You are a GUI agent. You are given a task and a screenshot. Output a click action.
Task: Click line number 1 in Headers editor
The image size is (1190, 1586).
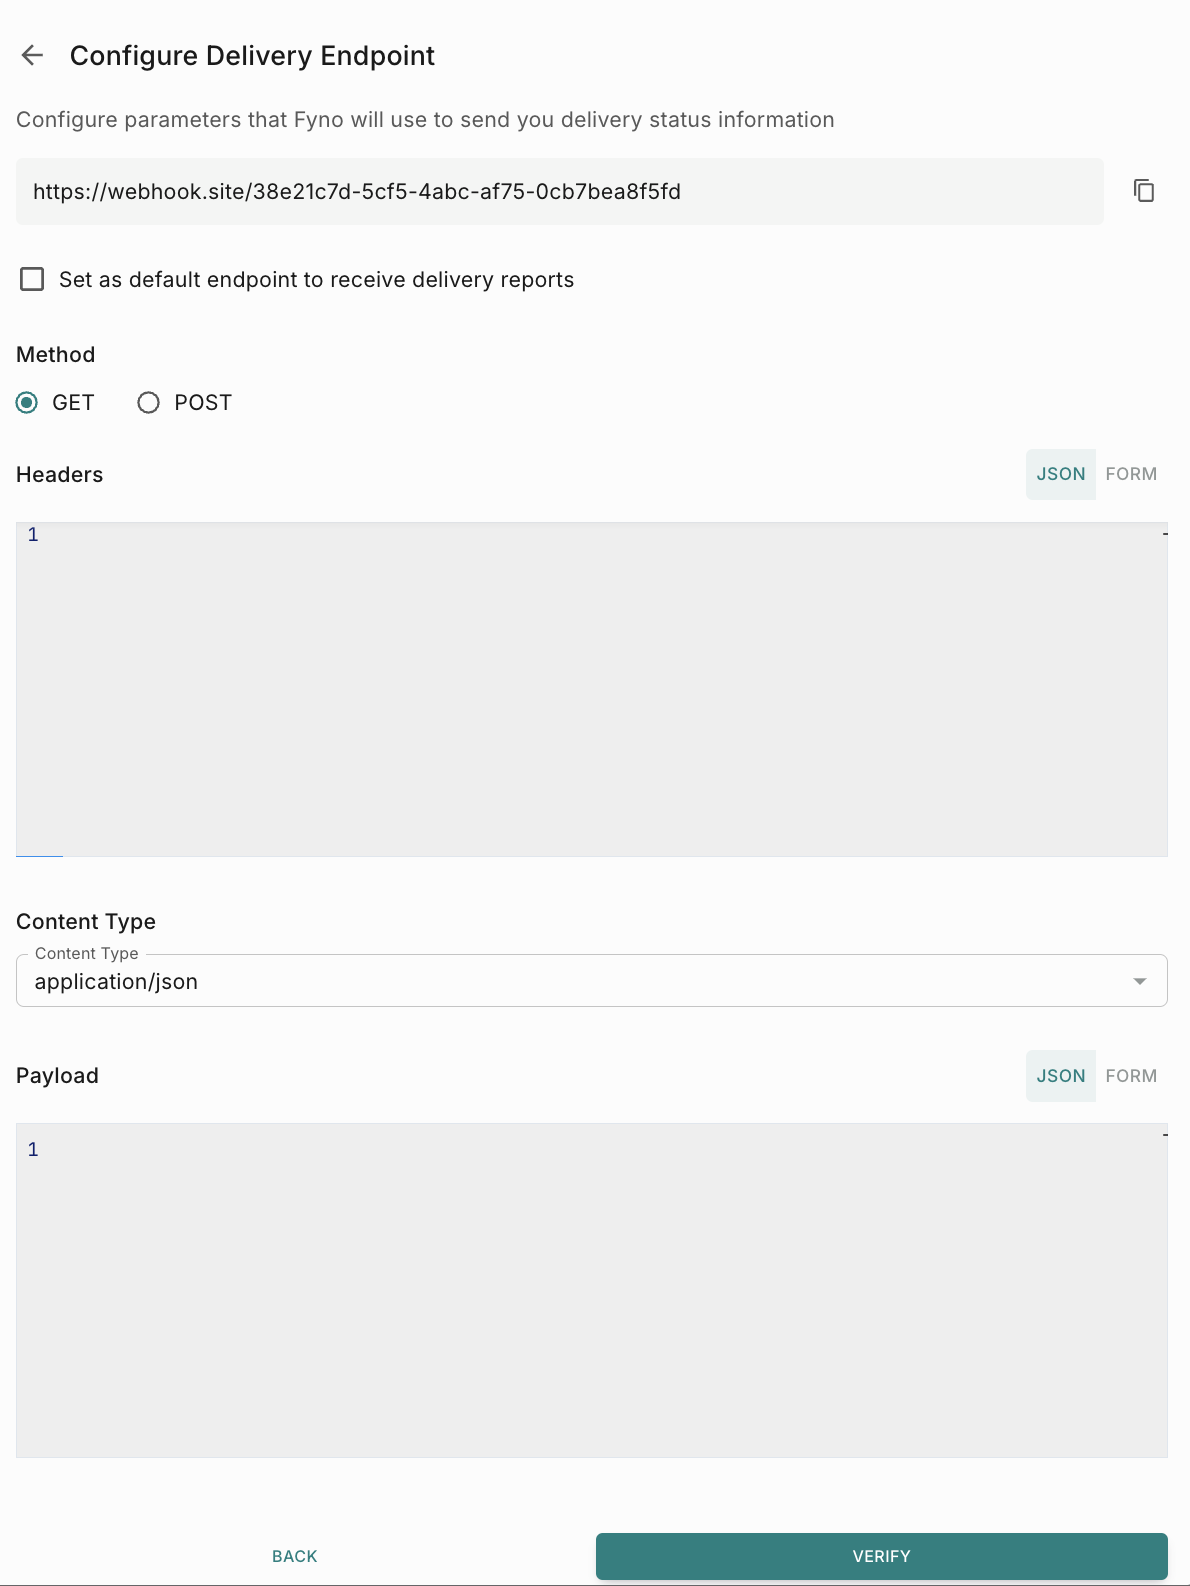pos(33,535)
